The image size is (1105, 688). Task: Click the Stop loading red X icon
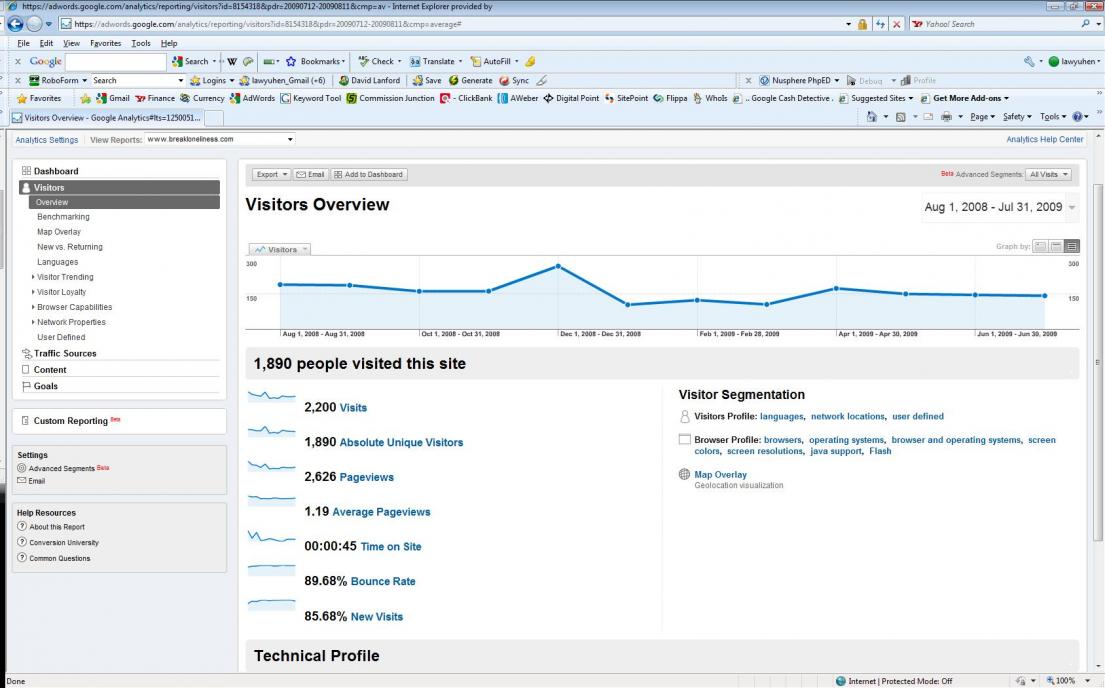pyautogui.click(x=896, y=24)
